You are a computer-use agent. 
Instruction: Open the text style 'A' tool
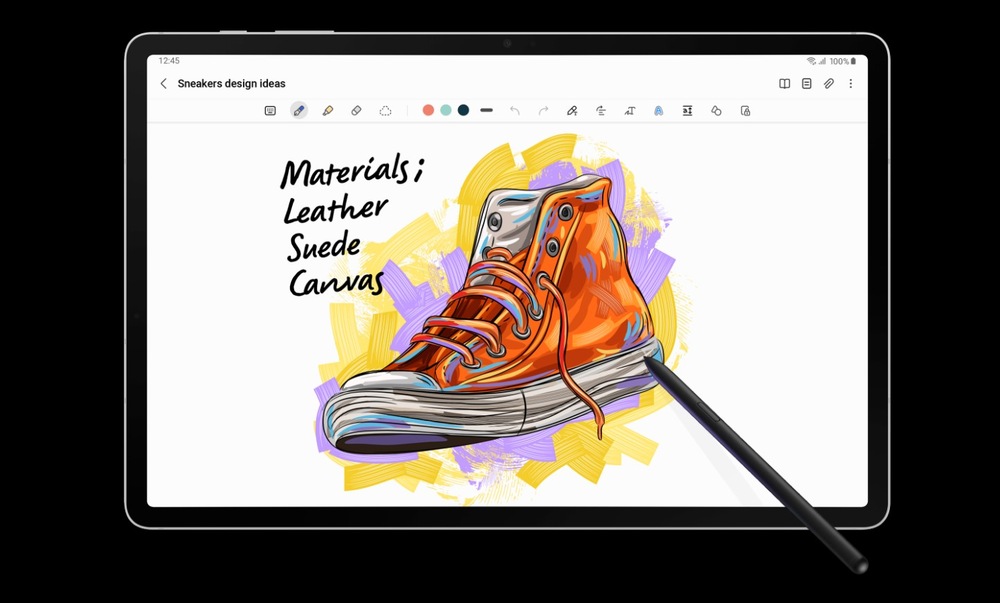(x=658, y=110)
